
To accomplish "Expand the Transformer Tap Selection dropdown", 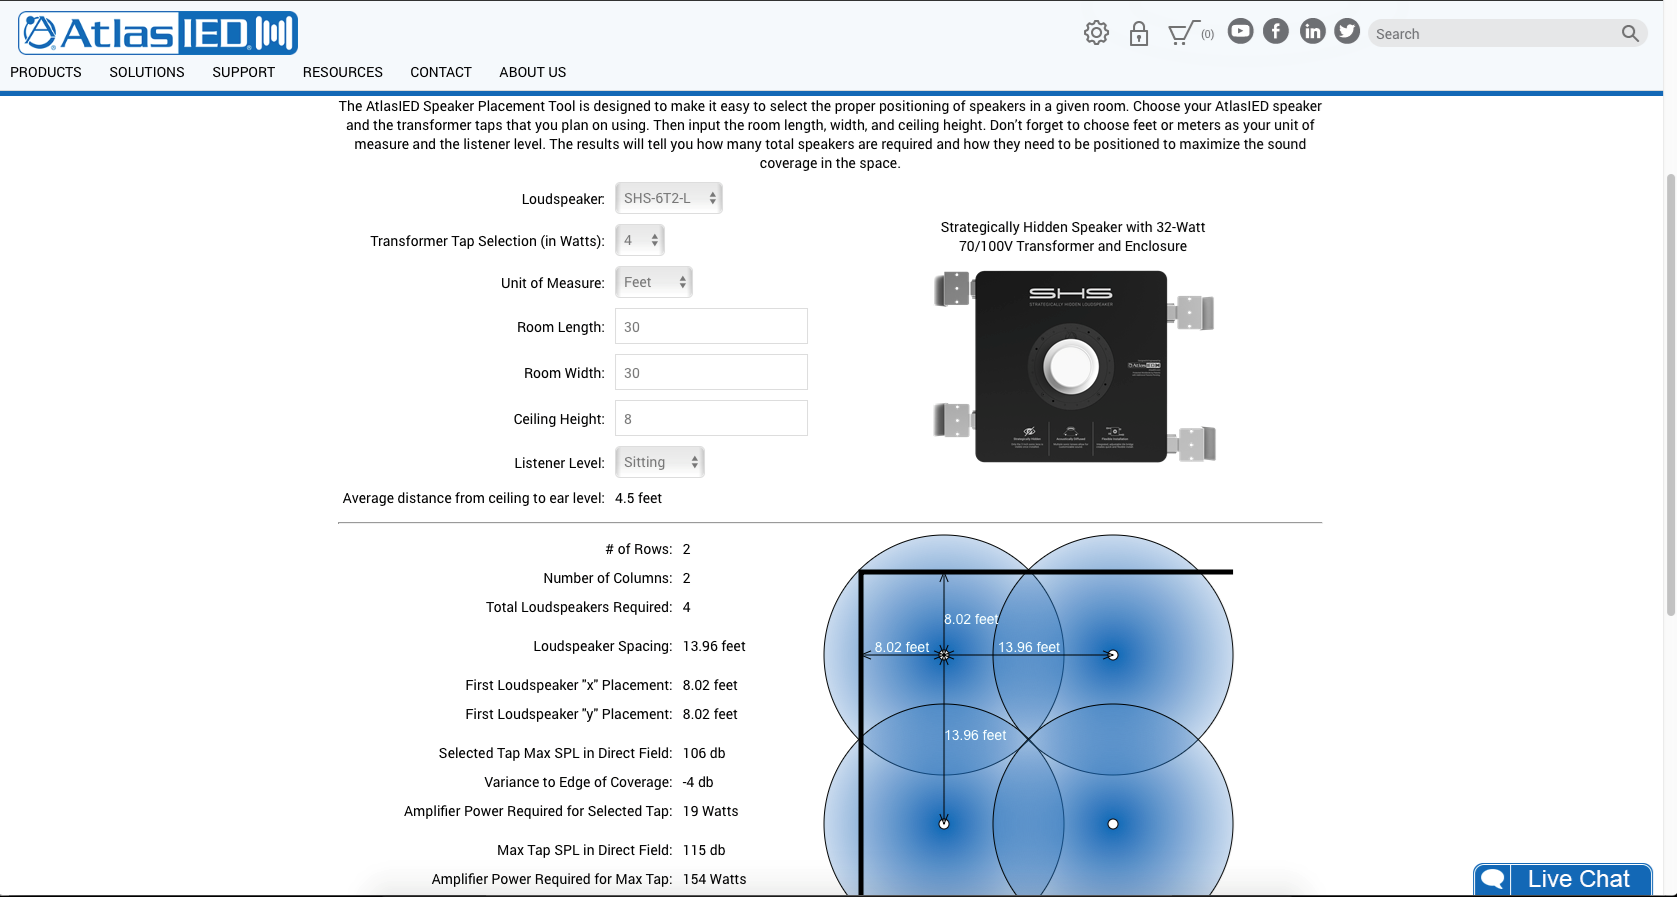I will 640,240.
